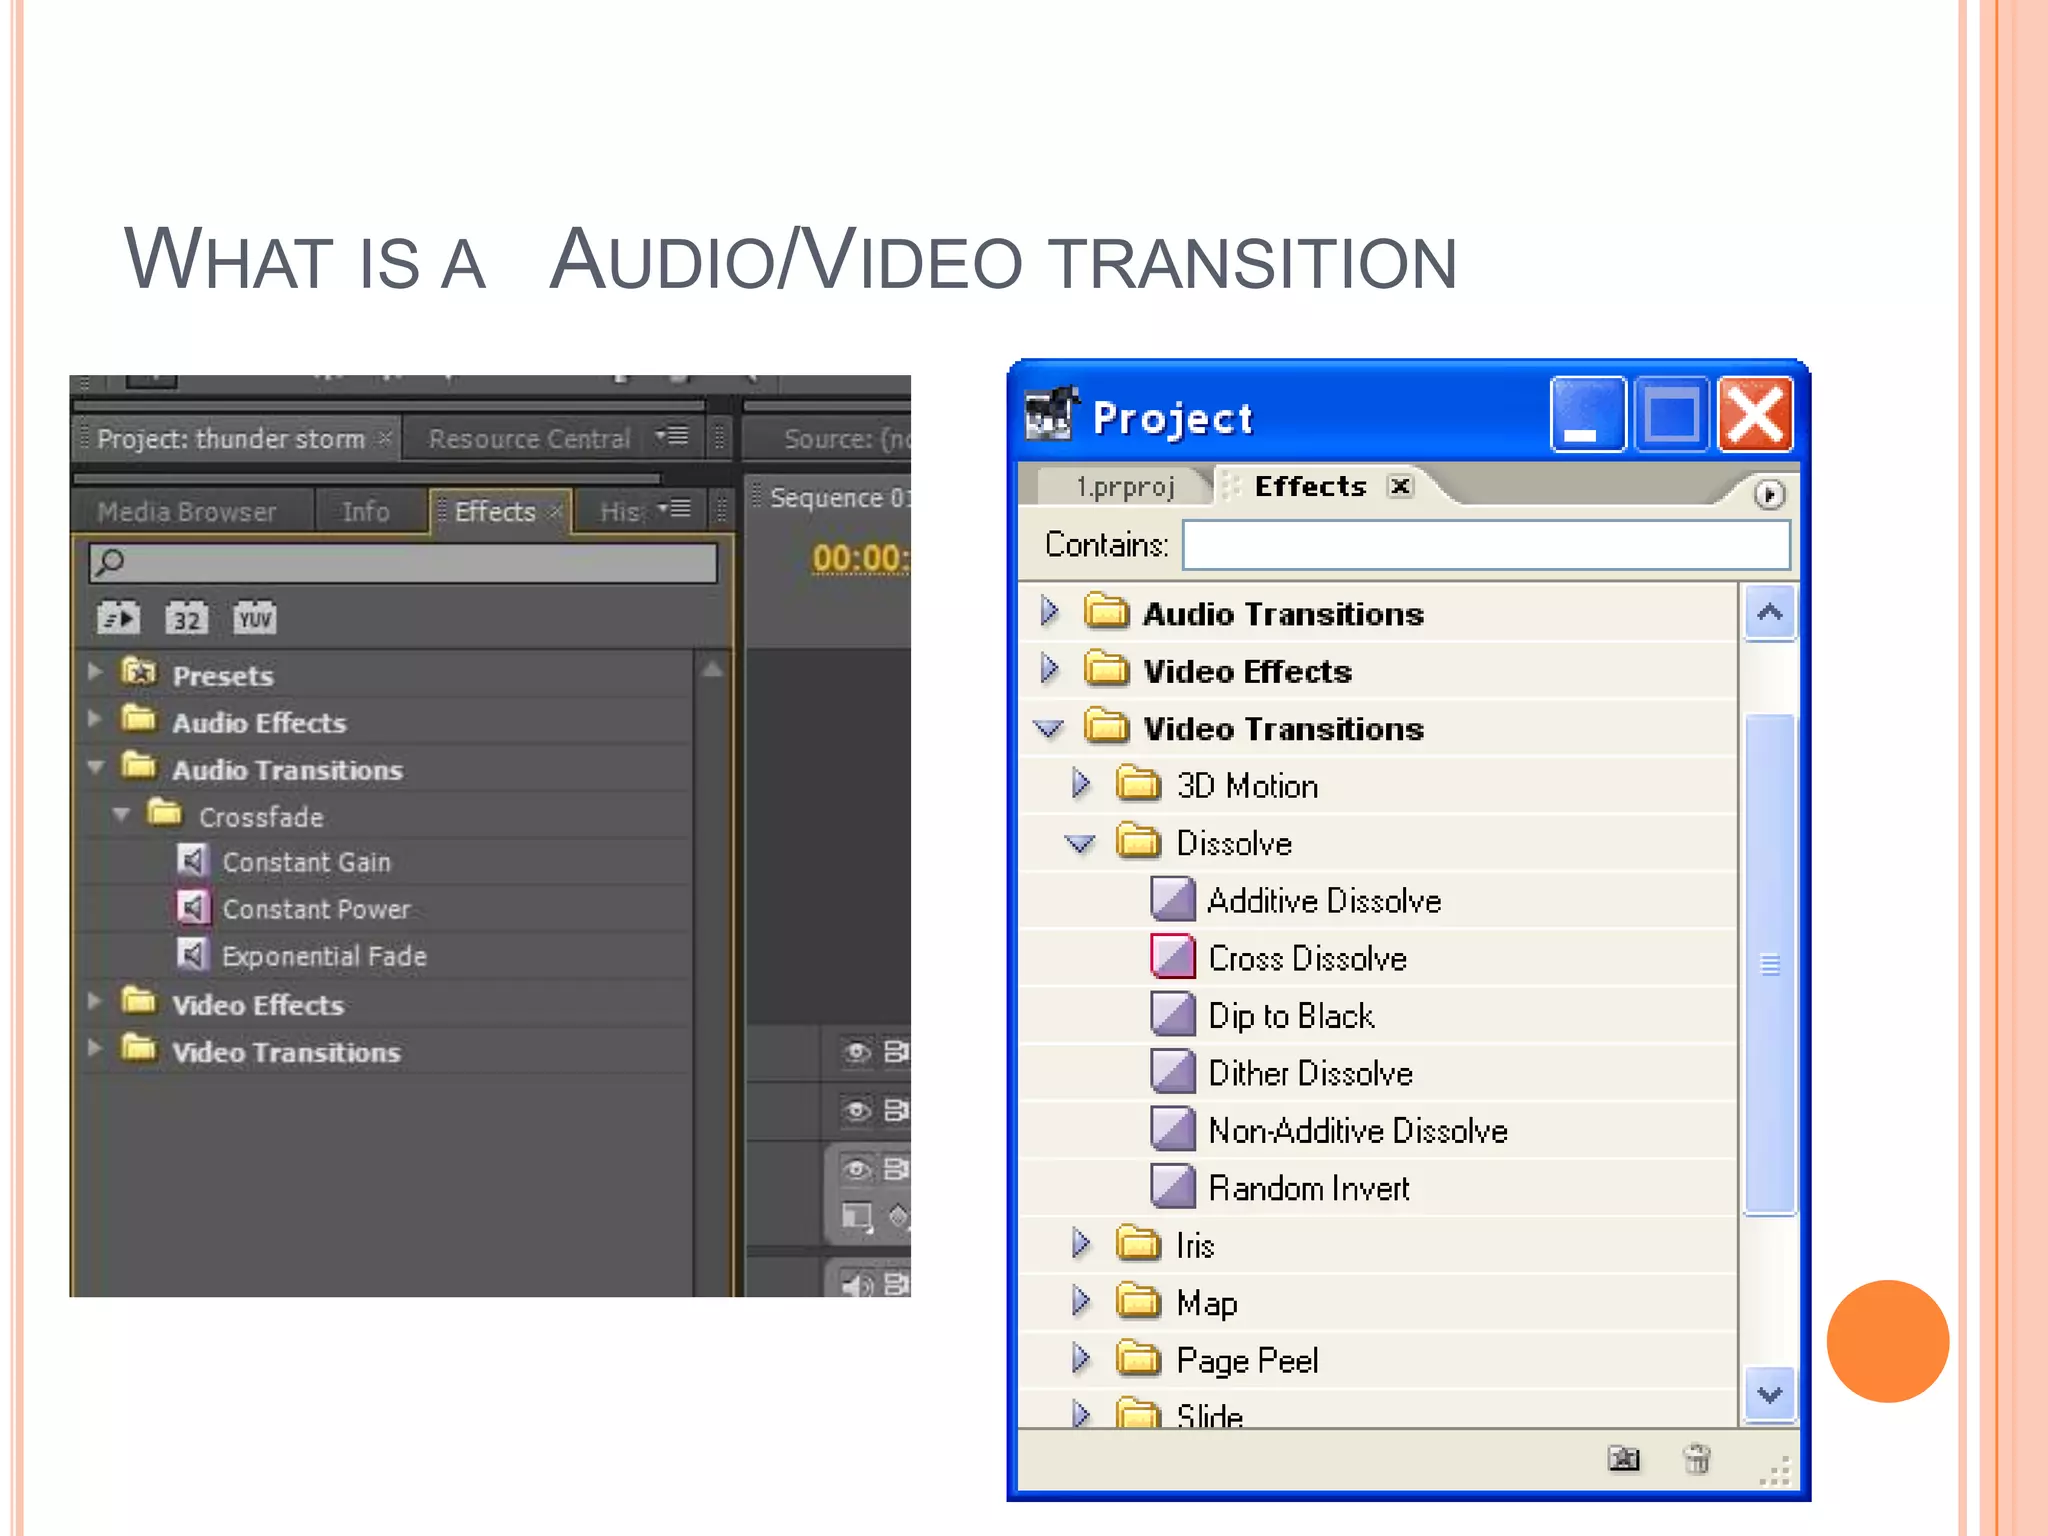Click the 32-bit color filter icon

pos(187,618)
